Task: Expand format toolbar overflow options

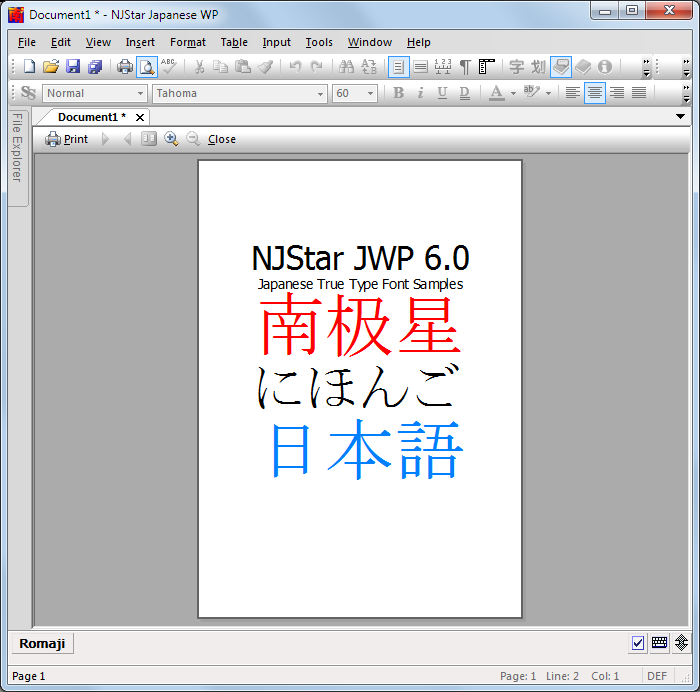Action: (687, 93)
